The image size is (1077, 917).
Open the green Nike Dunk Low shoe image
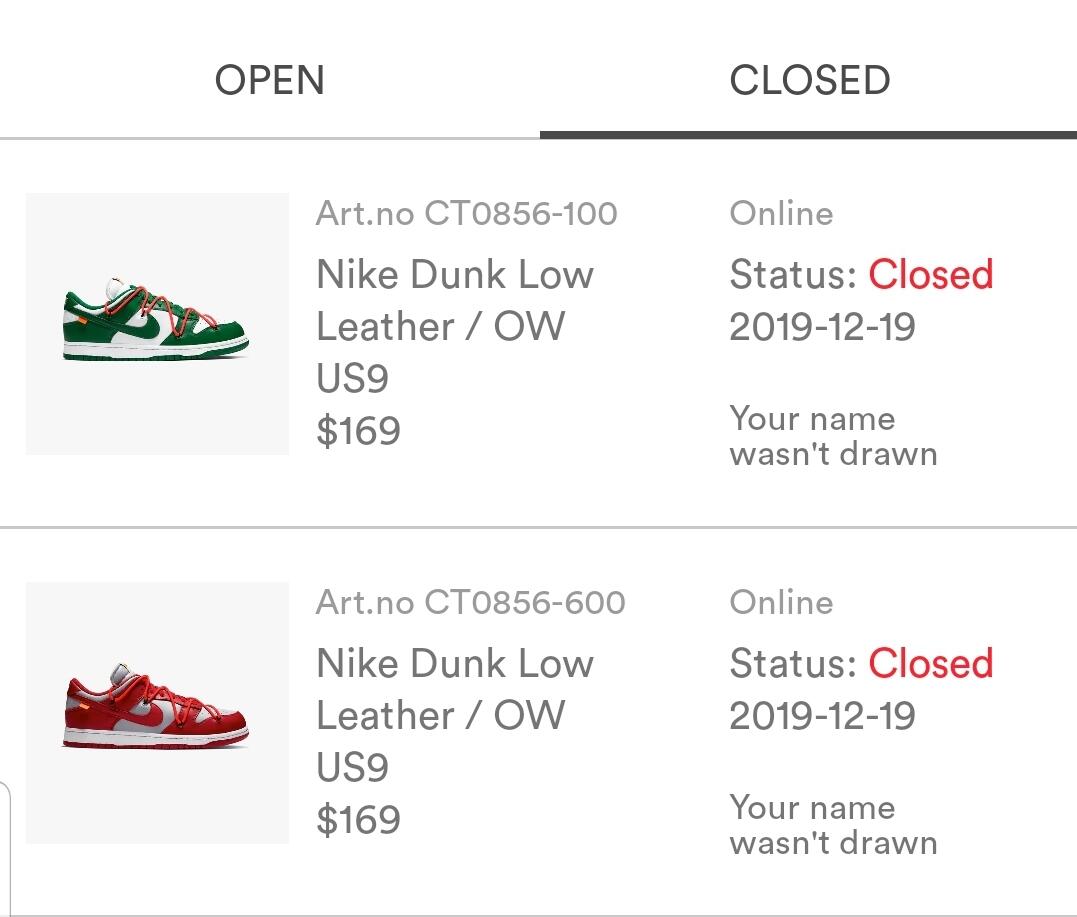point(157,324)
